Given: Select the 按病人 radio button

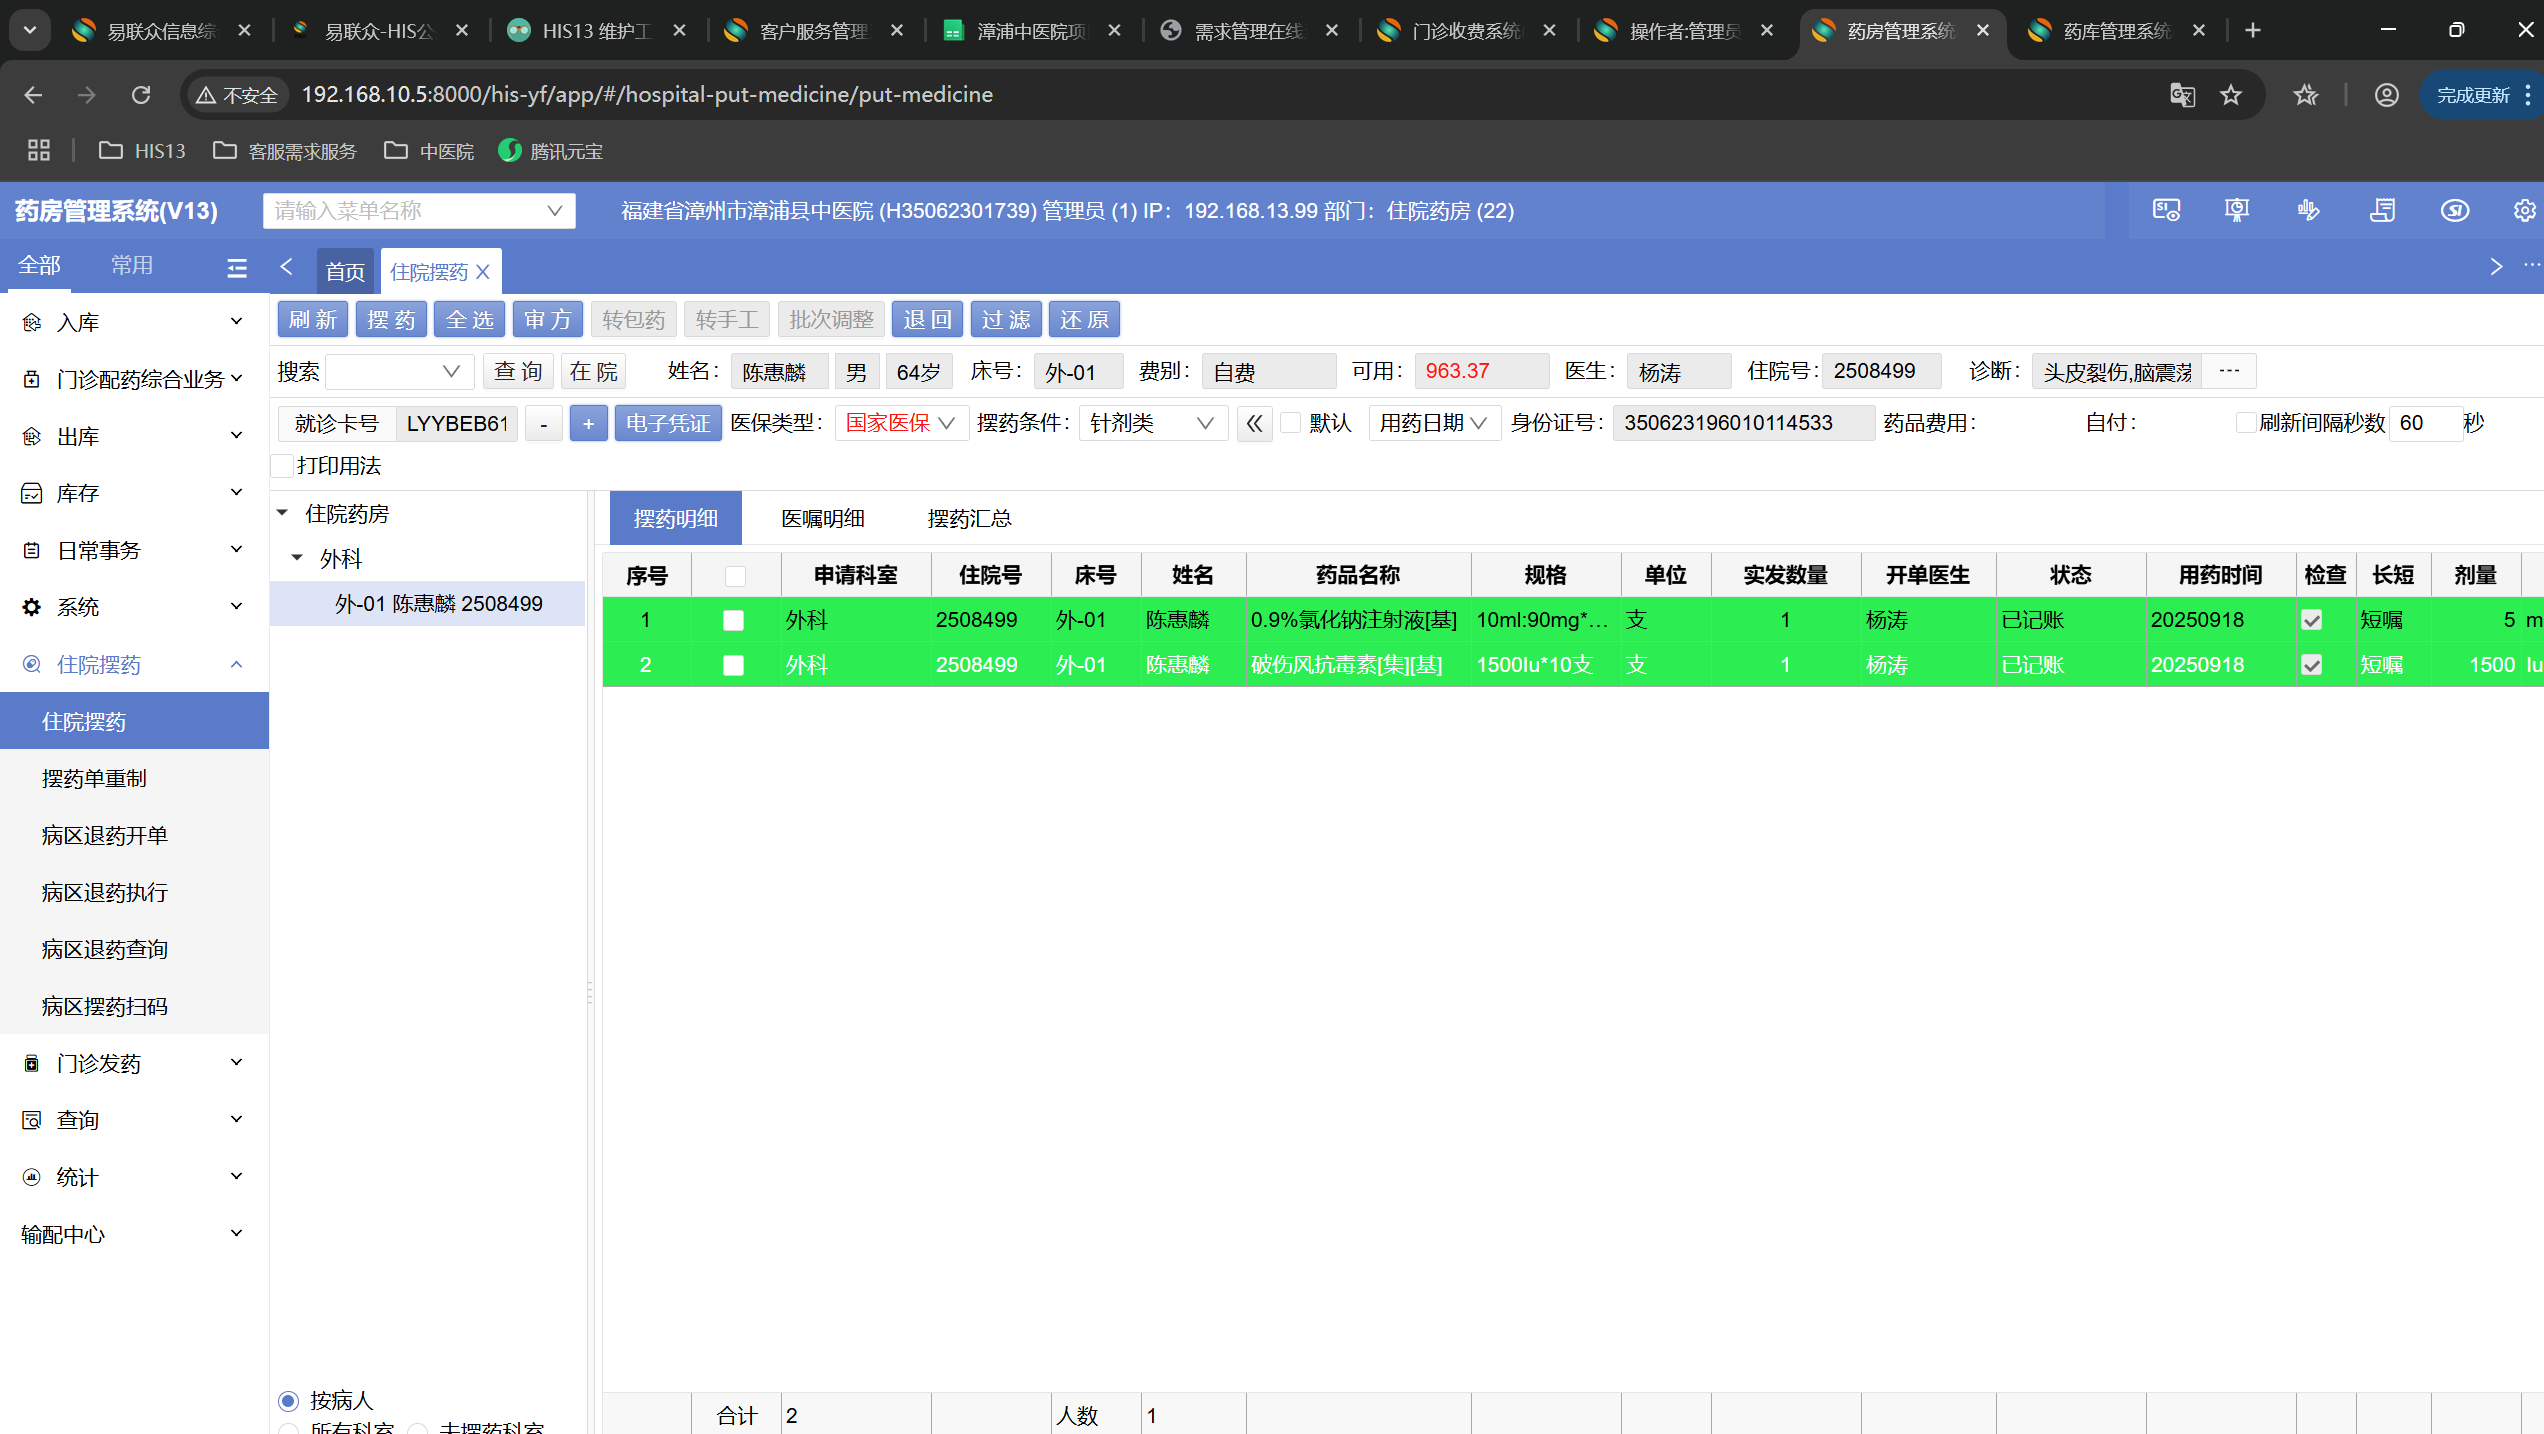Looking at the screenshot, I should coord(289,1400).
